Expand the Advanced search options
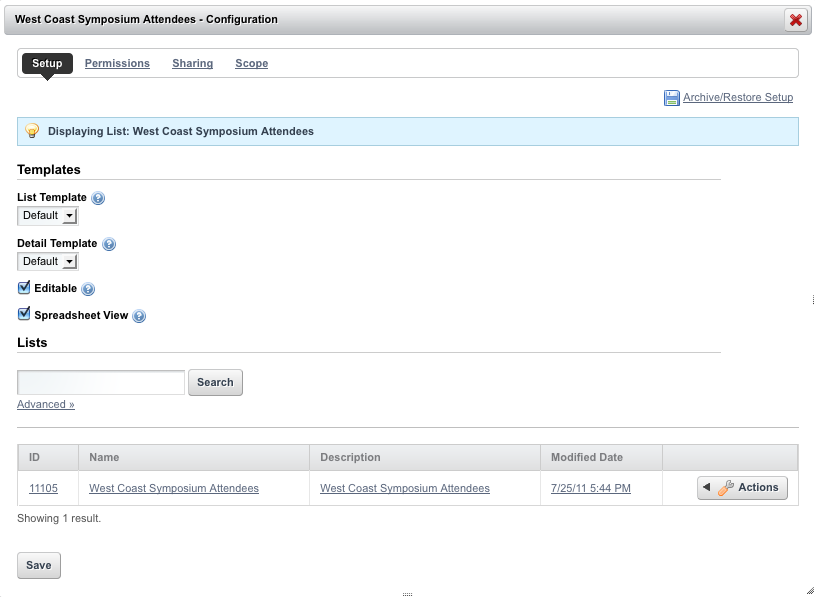815x597 pixels. (46, 404)
